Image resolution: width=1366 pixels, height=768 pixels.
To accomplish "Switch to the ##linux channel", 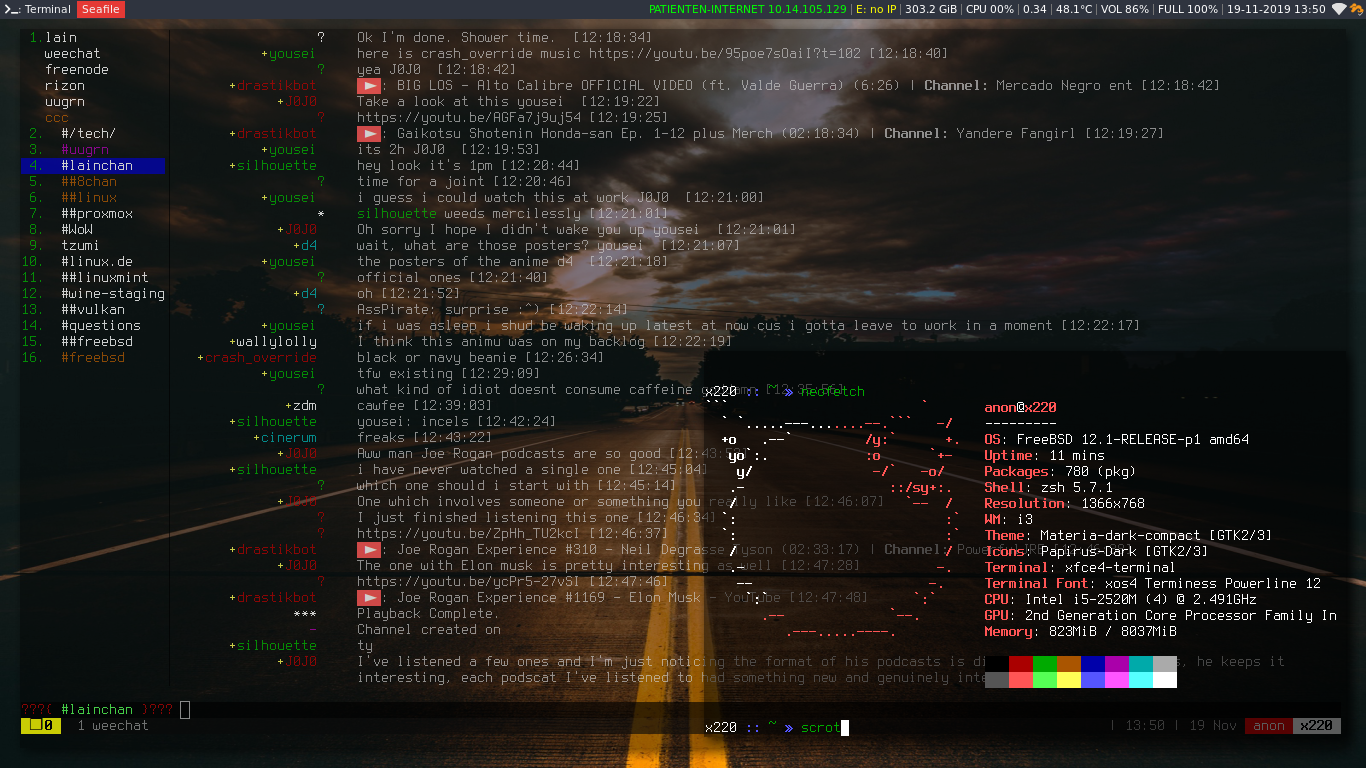I will tap(89, 198).
